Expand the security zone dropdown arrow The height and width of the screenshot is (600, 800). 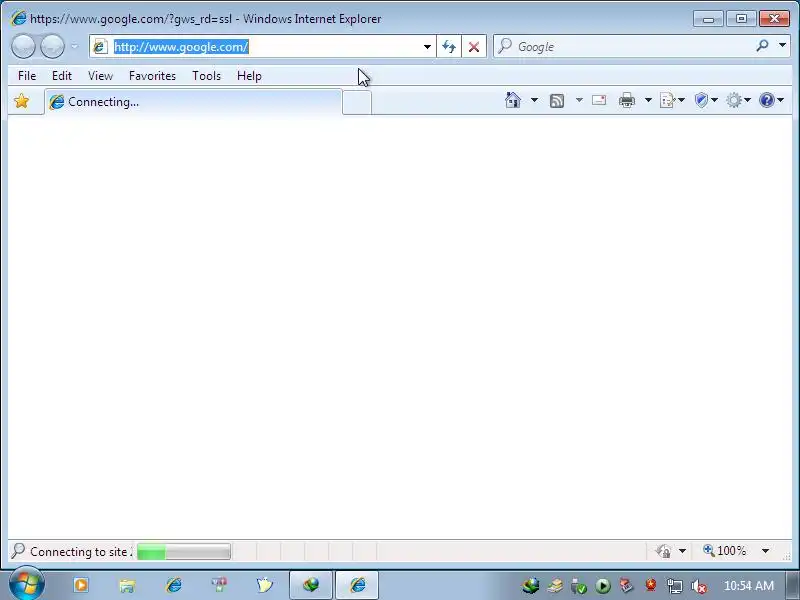tap(682, 551)
